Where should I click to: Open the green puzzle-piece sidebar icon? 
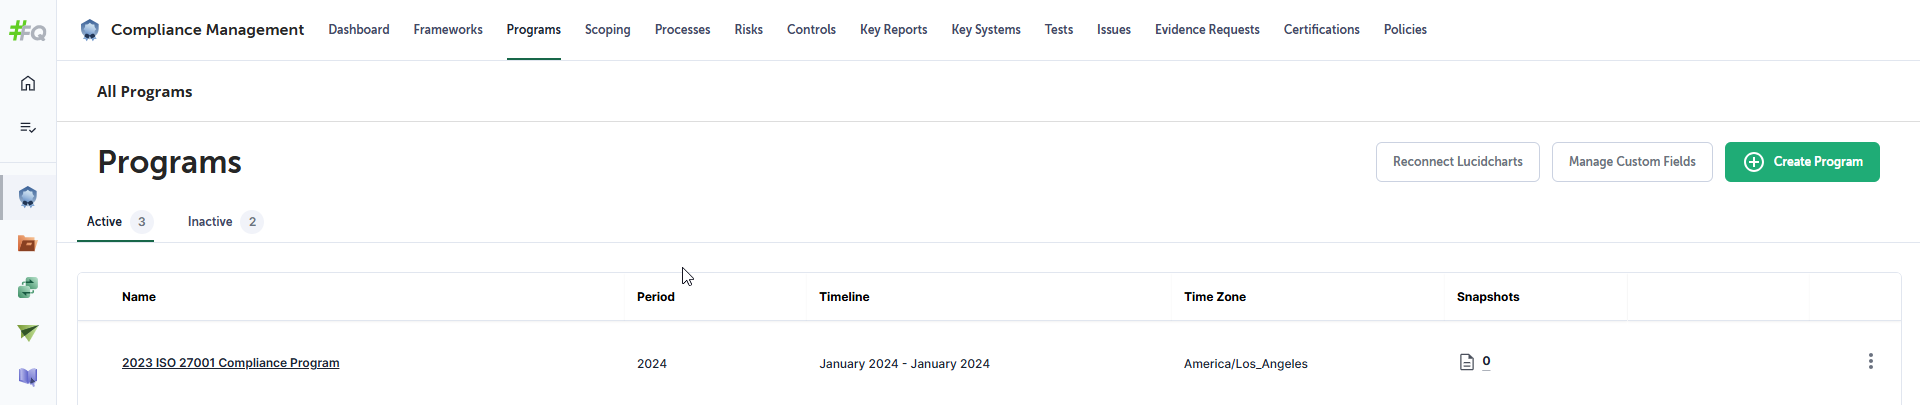[x=28, y=288]
